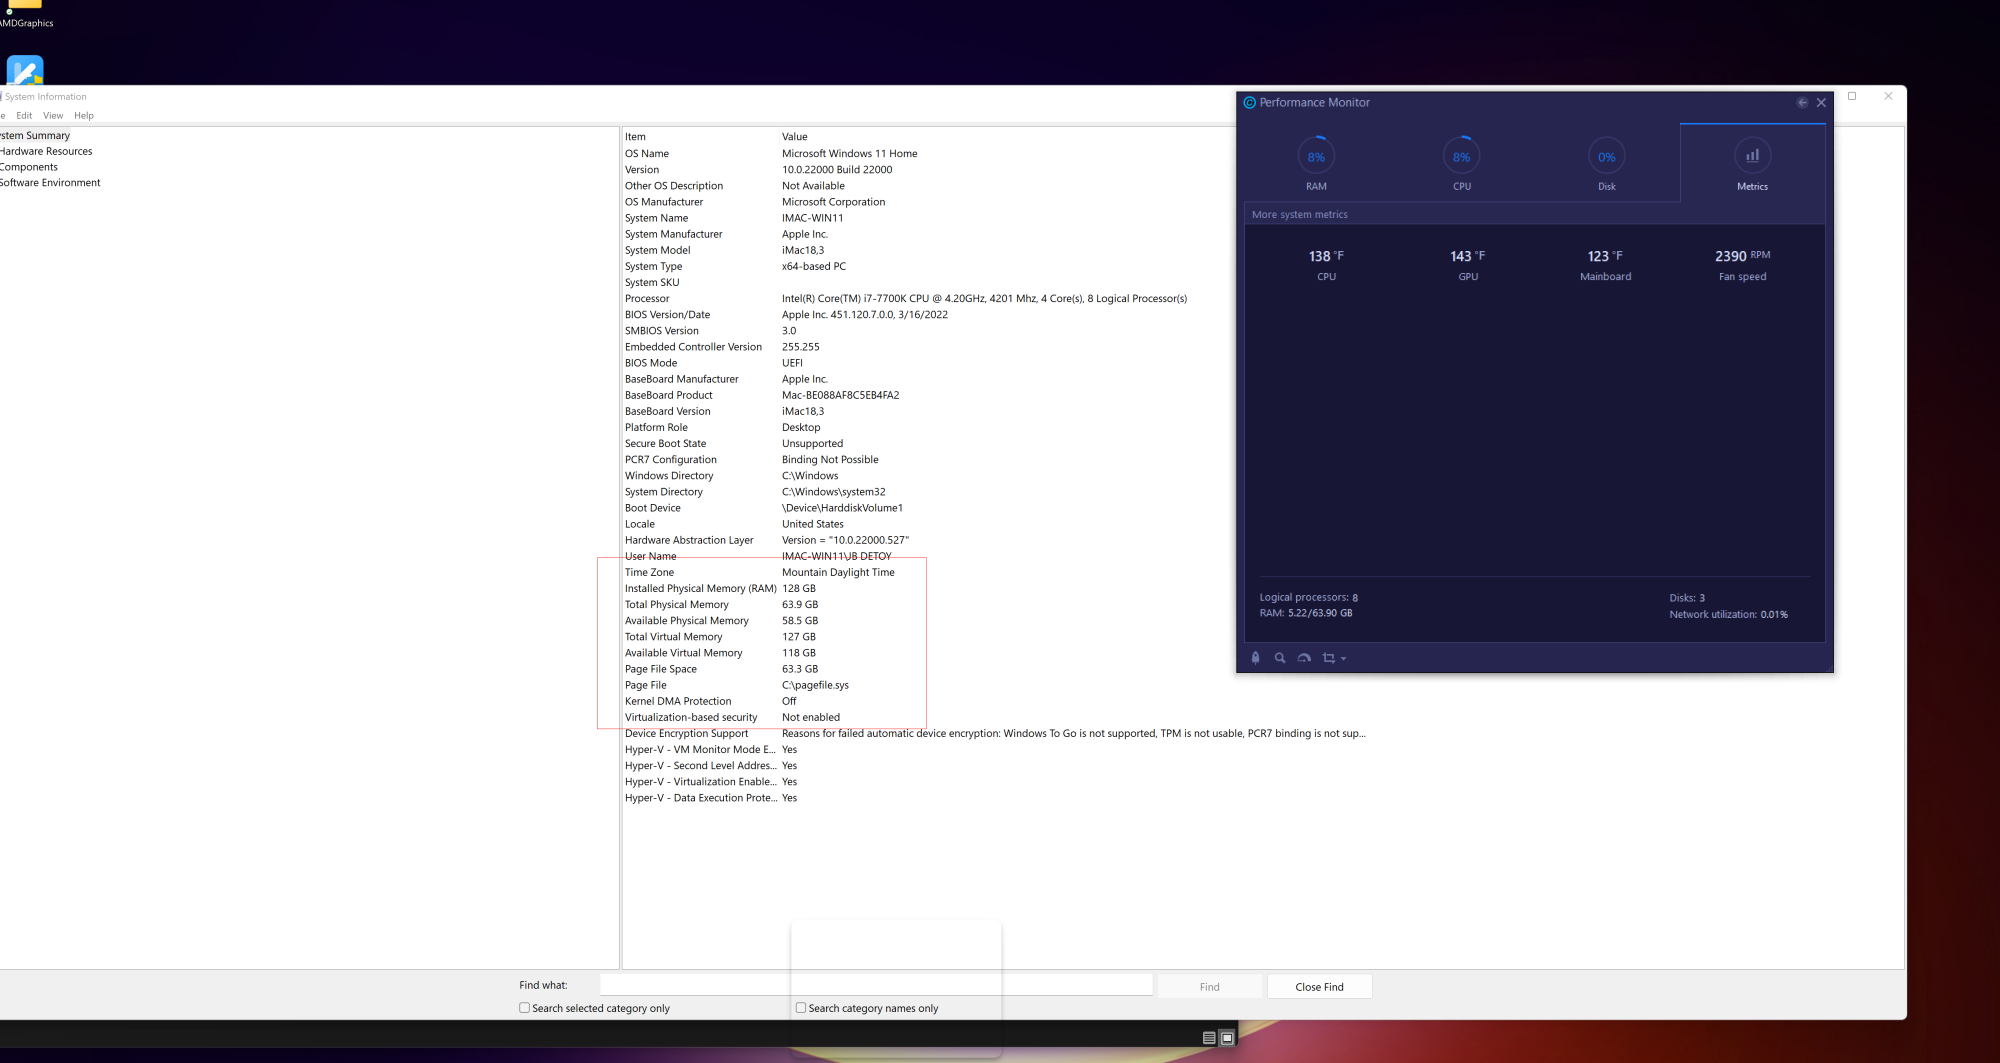Select the System Manufacturer row
Screen dimensions: 2000x1063
coord(726,234)
